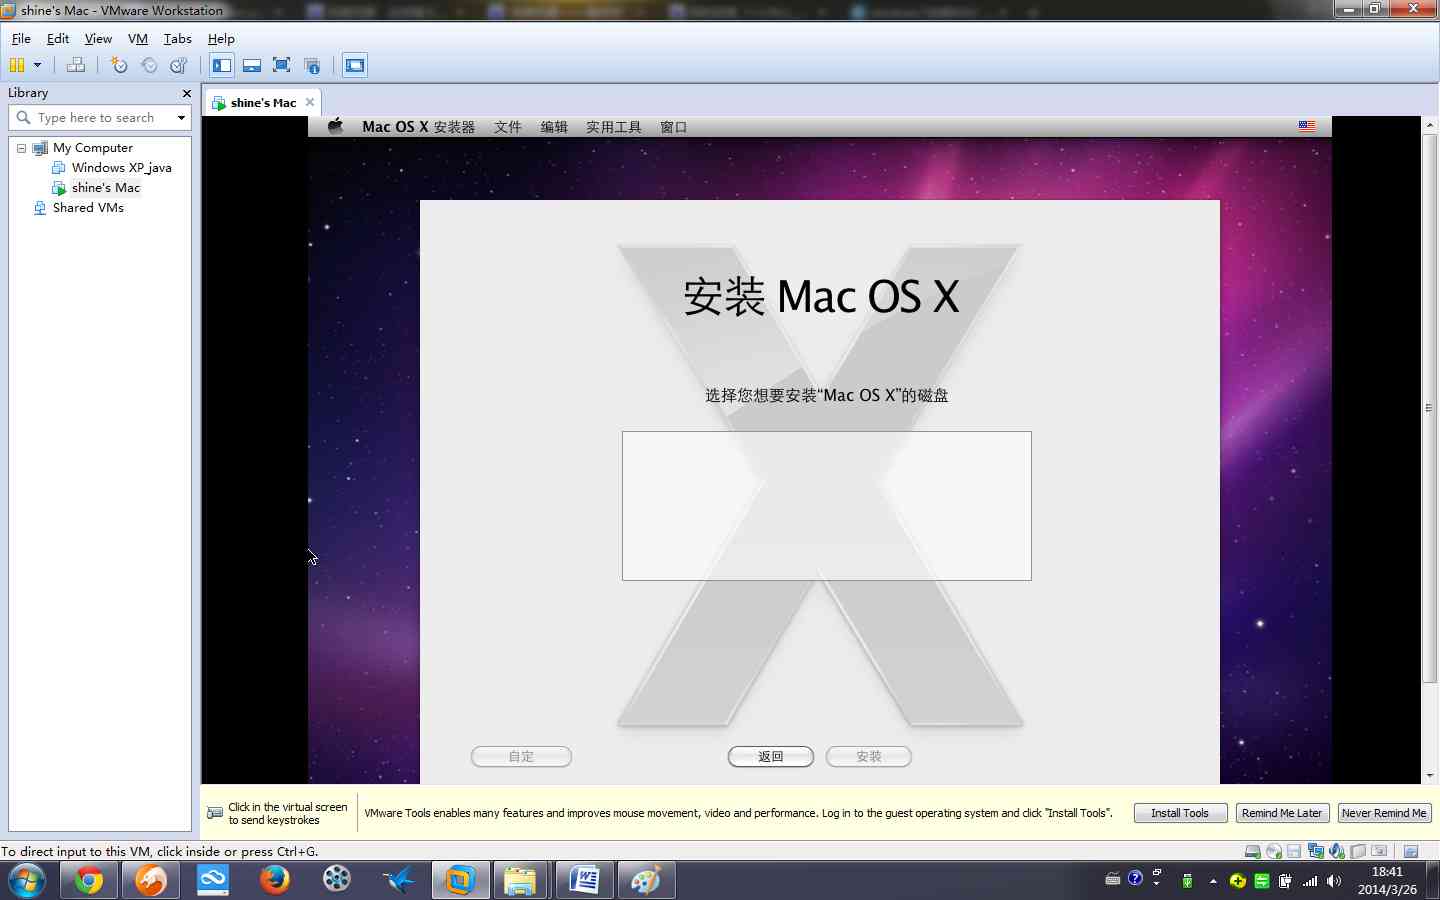Select Windows XP_java virtual machine
1440x900 pixels.
(x=121, y=168)
